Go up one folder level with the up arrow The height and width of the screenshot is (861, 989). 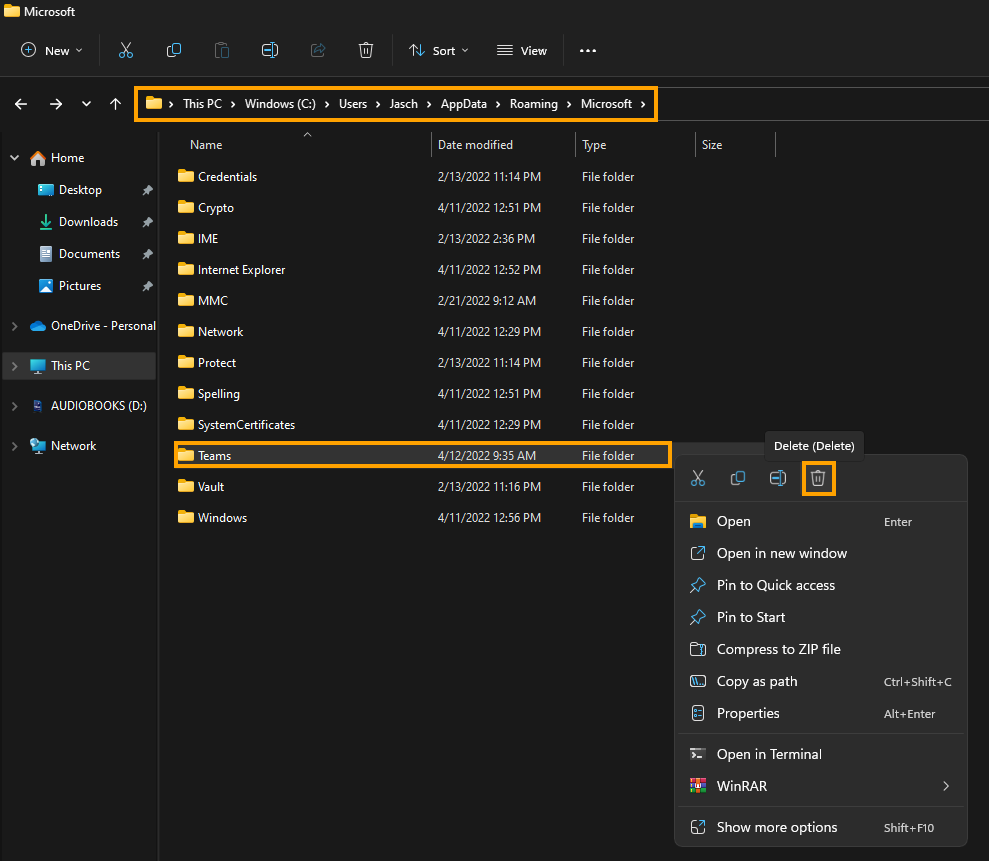[x=115, y=104]
